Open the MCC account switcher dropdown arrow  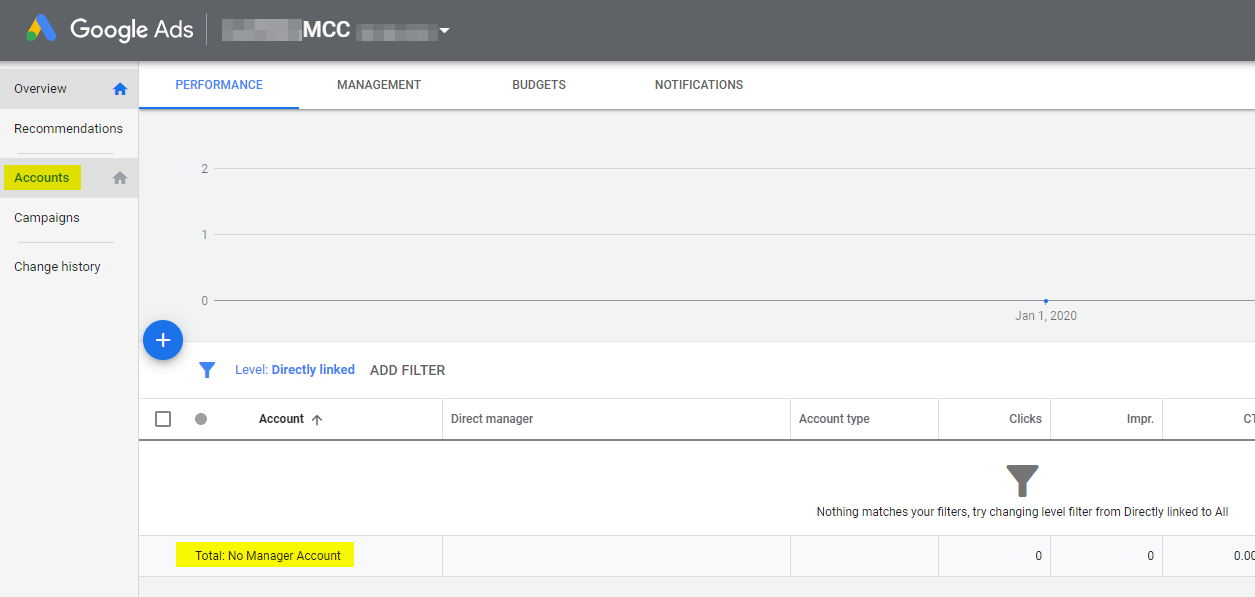click(445, 31)
